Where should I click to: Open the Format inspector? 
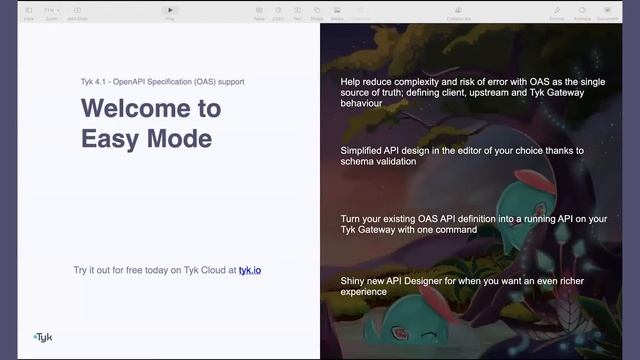coord(557,13)
